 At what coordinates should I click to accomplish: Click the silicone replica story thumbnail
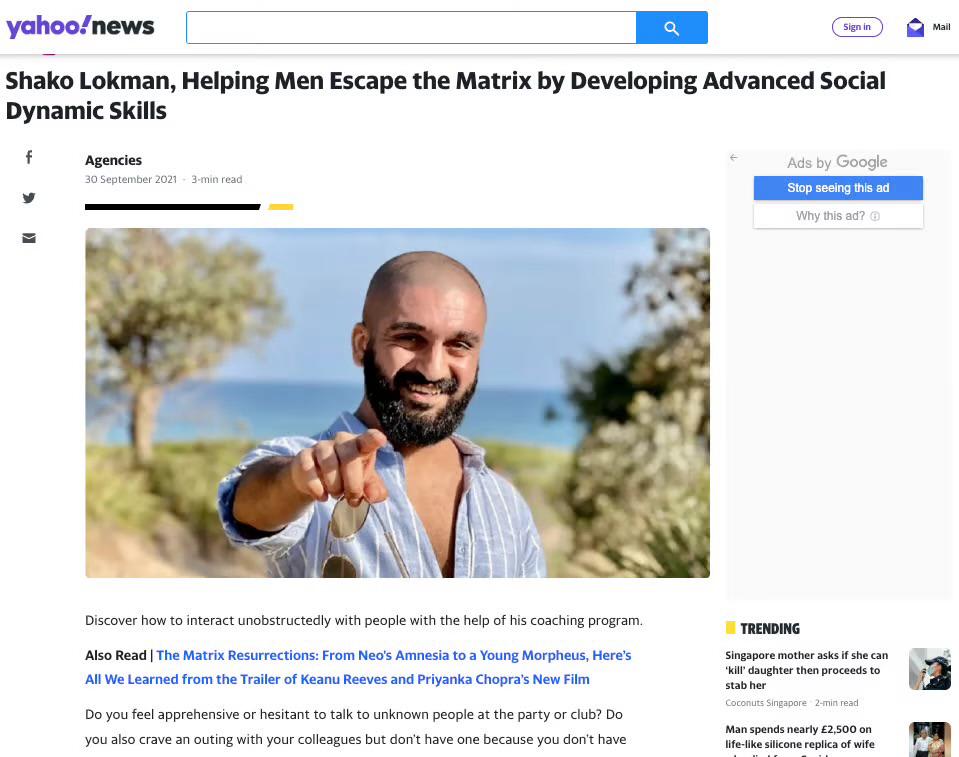pyautogui.click(x=930, y=739)
